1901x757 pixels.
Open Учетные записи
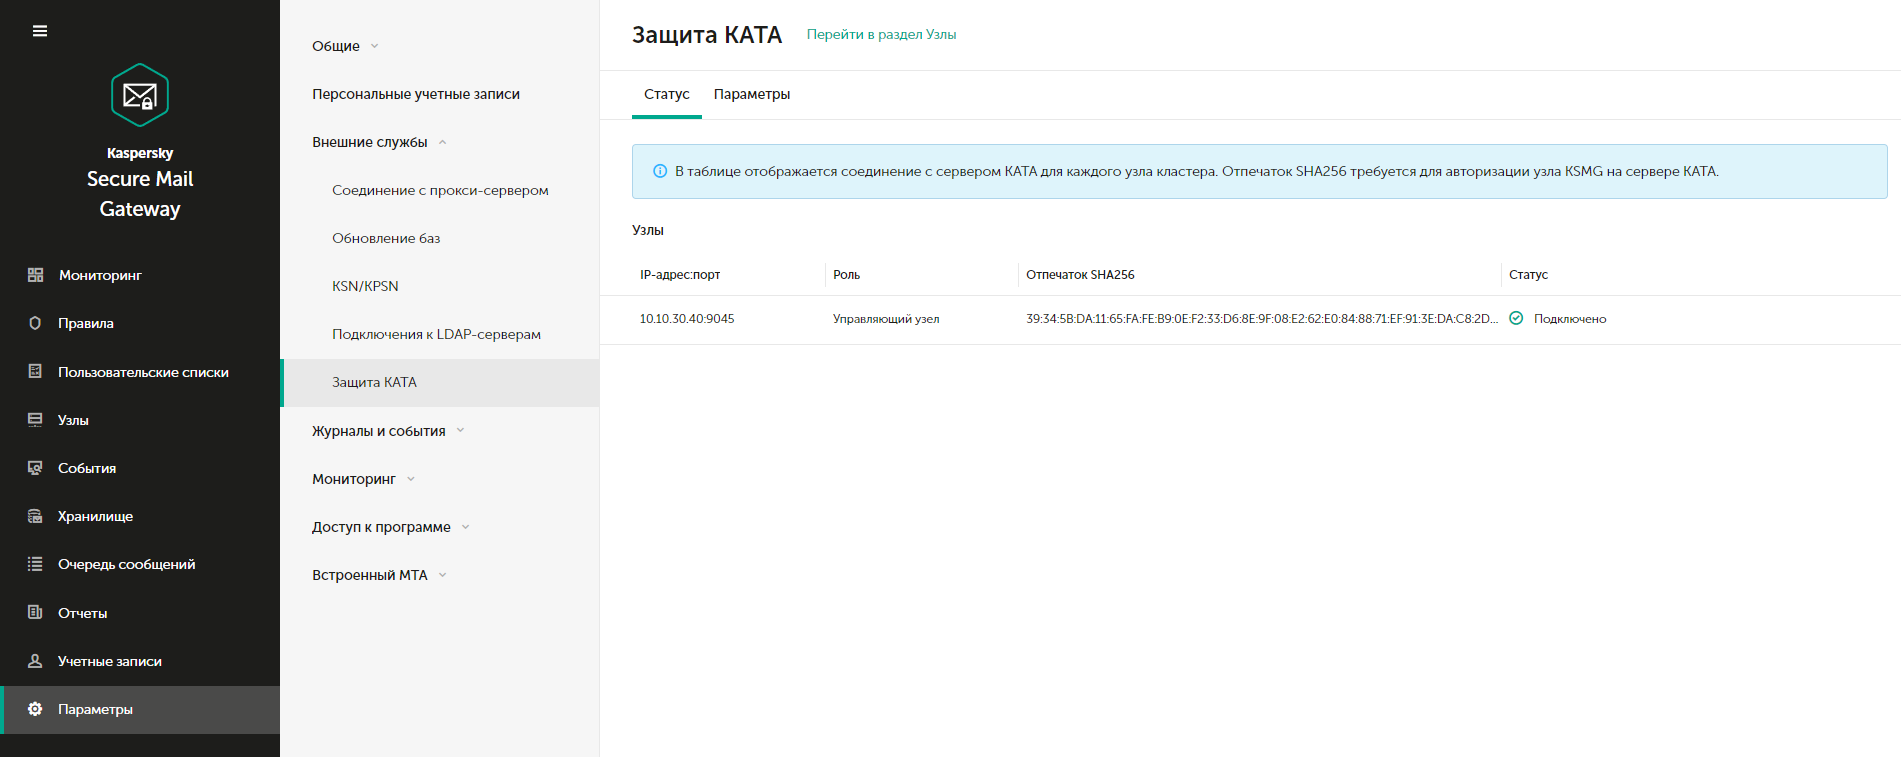click(x=110, y=661)
